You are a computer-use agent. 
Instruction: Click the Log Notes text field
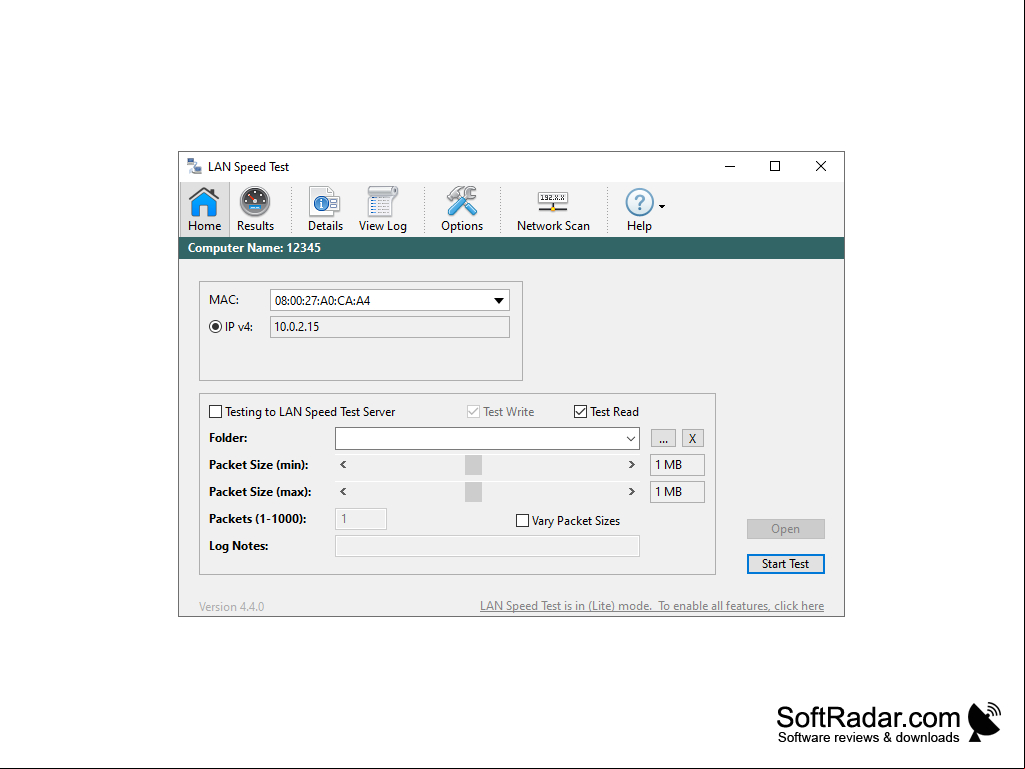pos(487,546)
